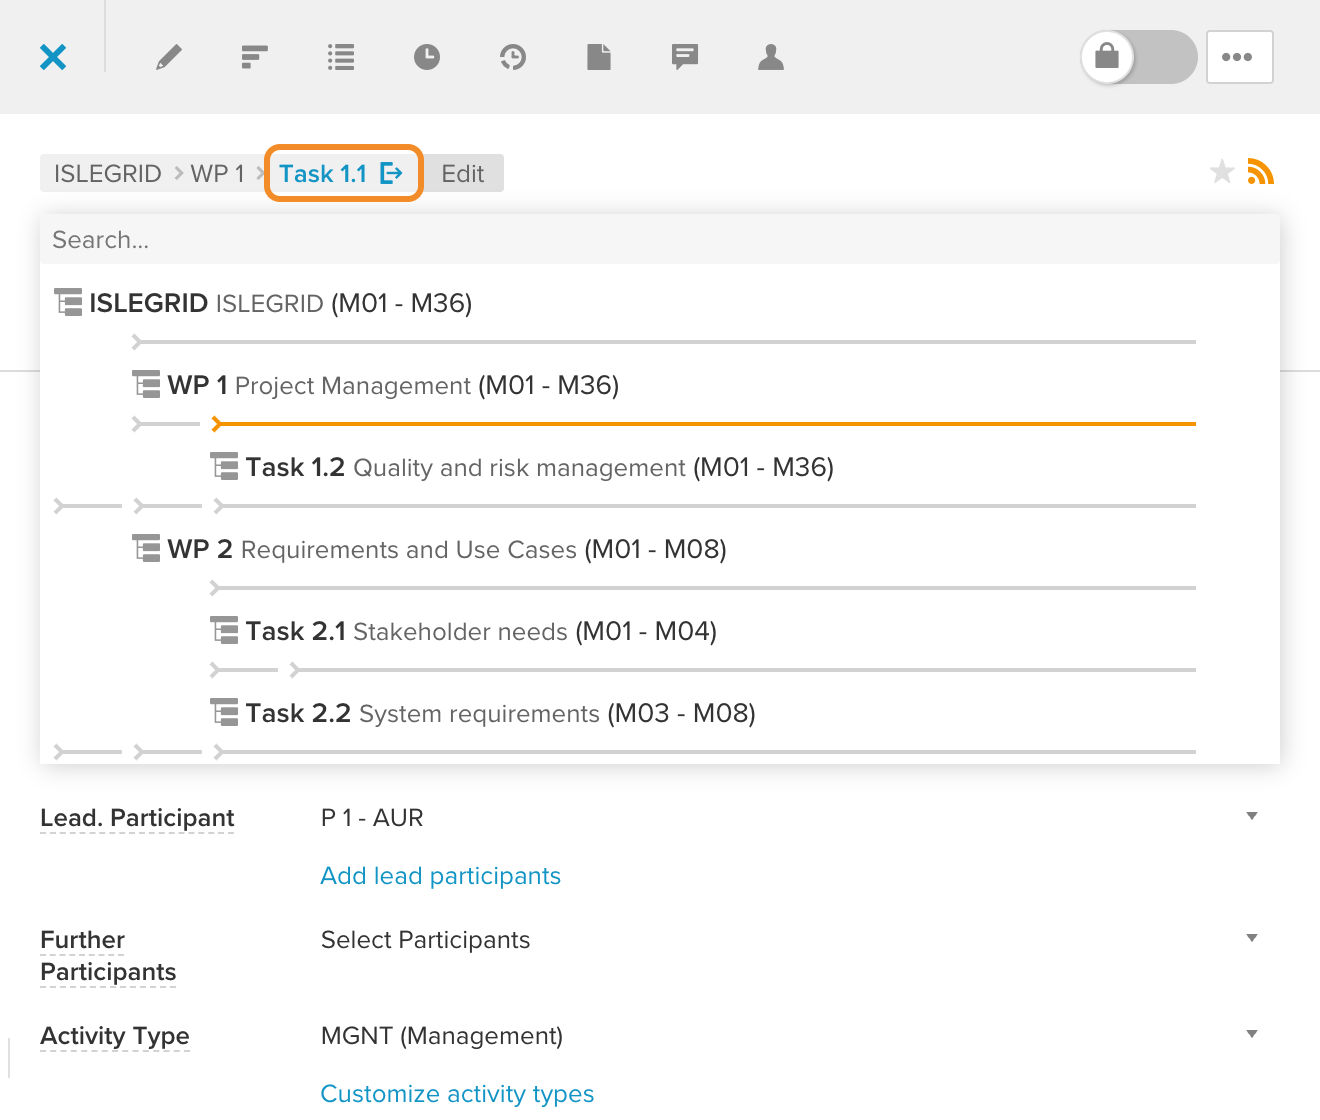
Task: Click the structure icon beside Task 2.2
Action: click(x=224, y=713)
